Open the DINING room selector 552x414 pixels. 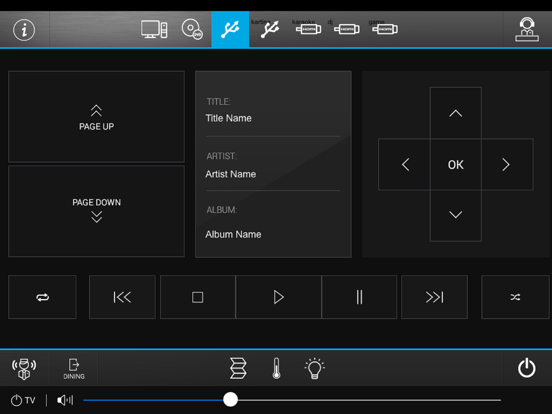(x=74, y=369)
